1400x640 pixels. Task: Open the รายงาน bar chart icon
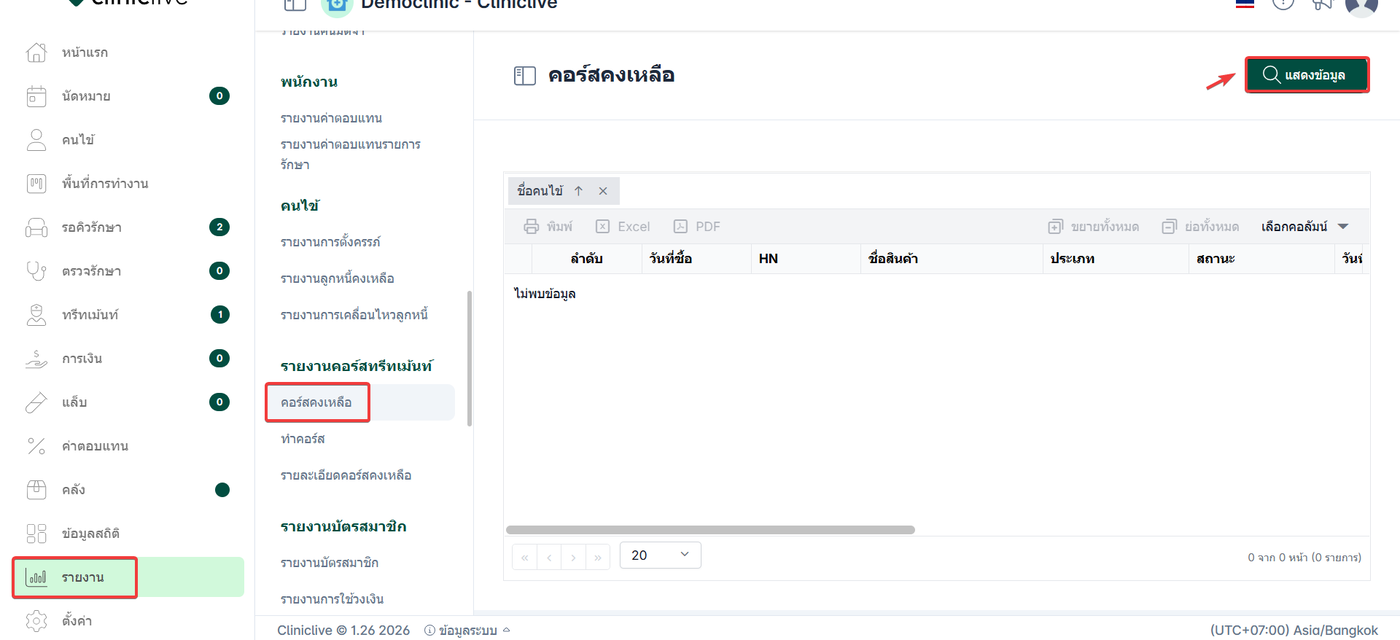pos(36,577)
